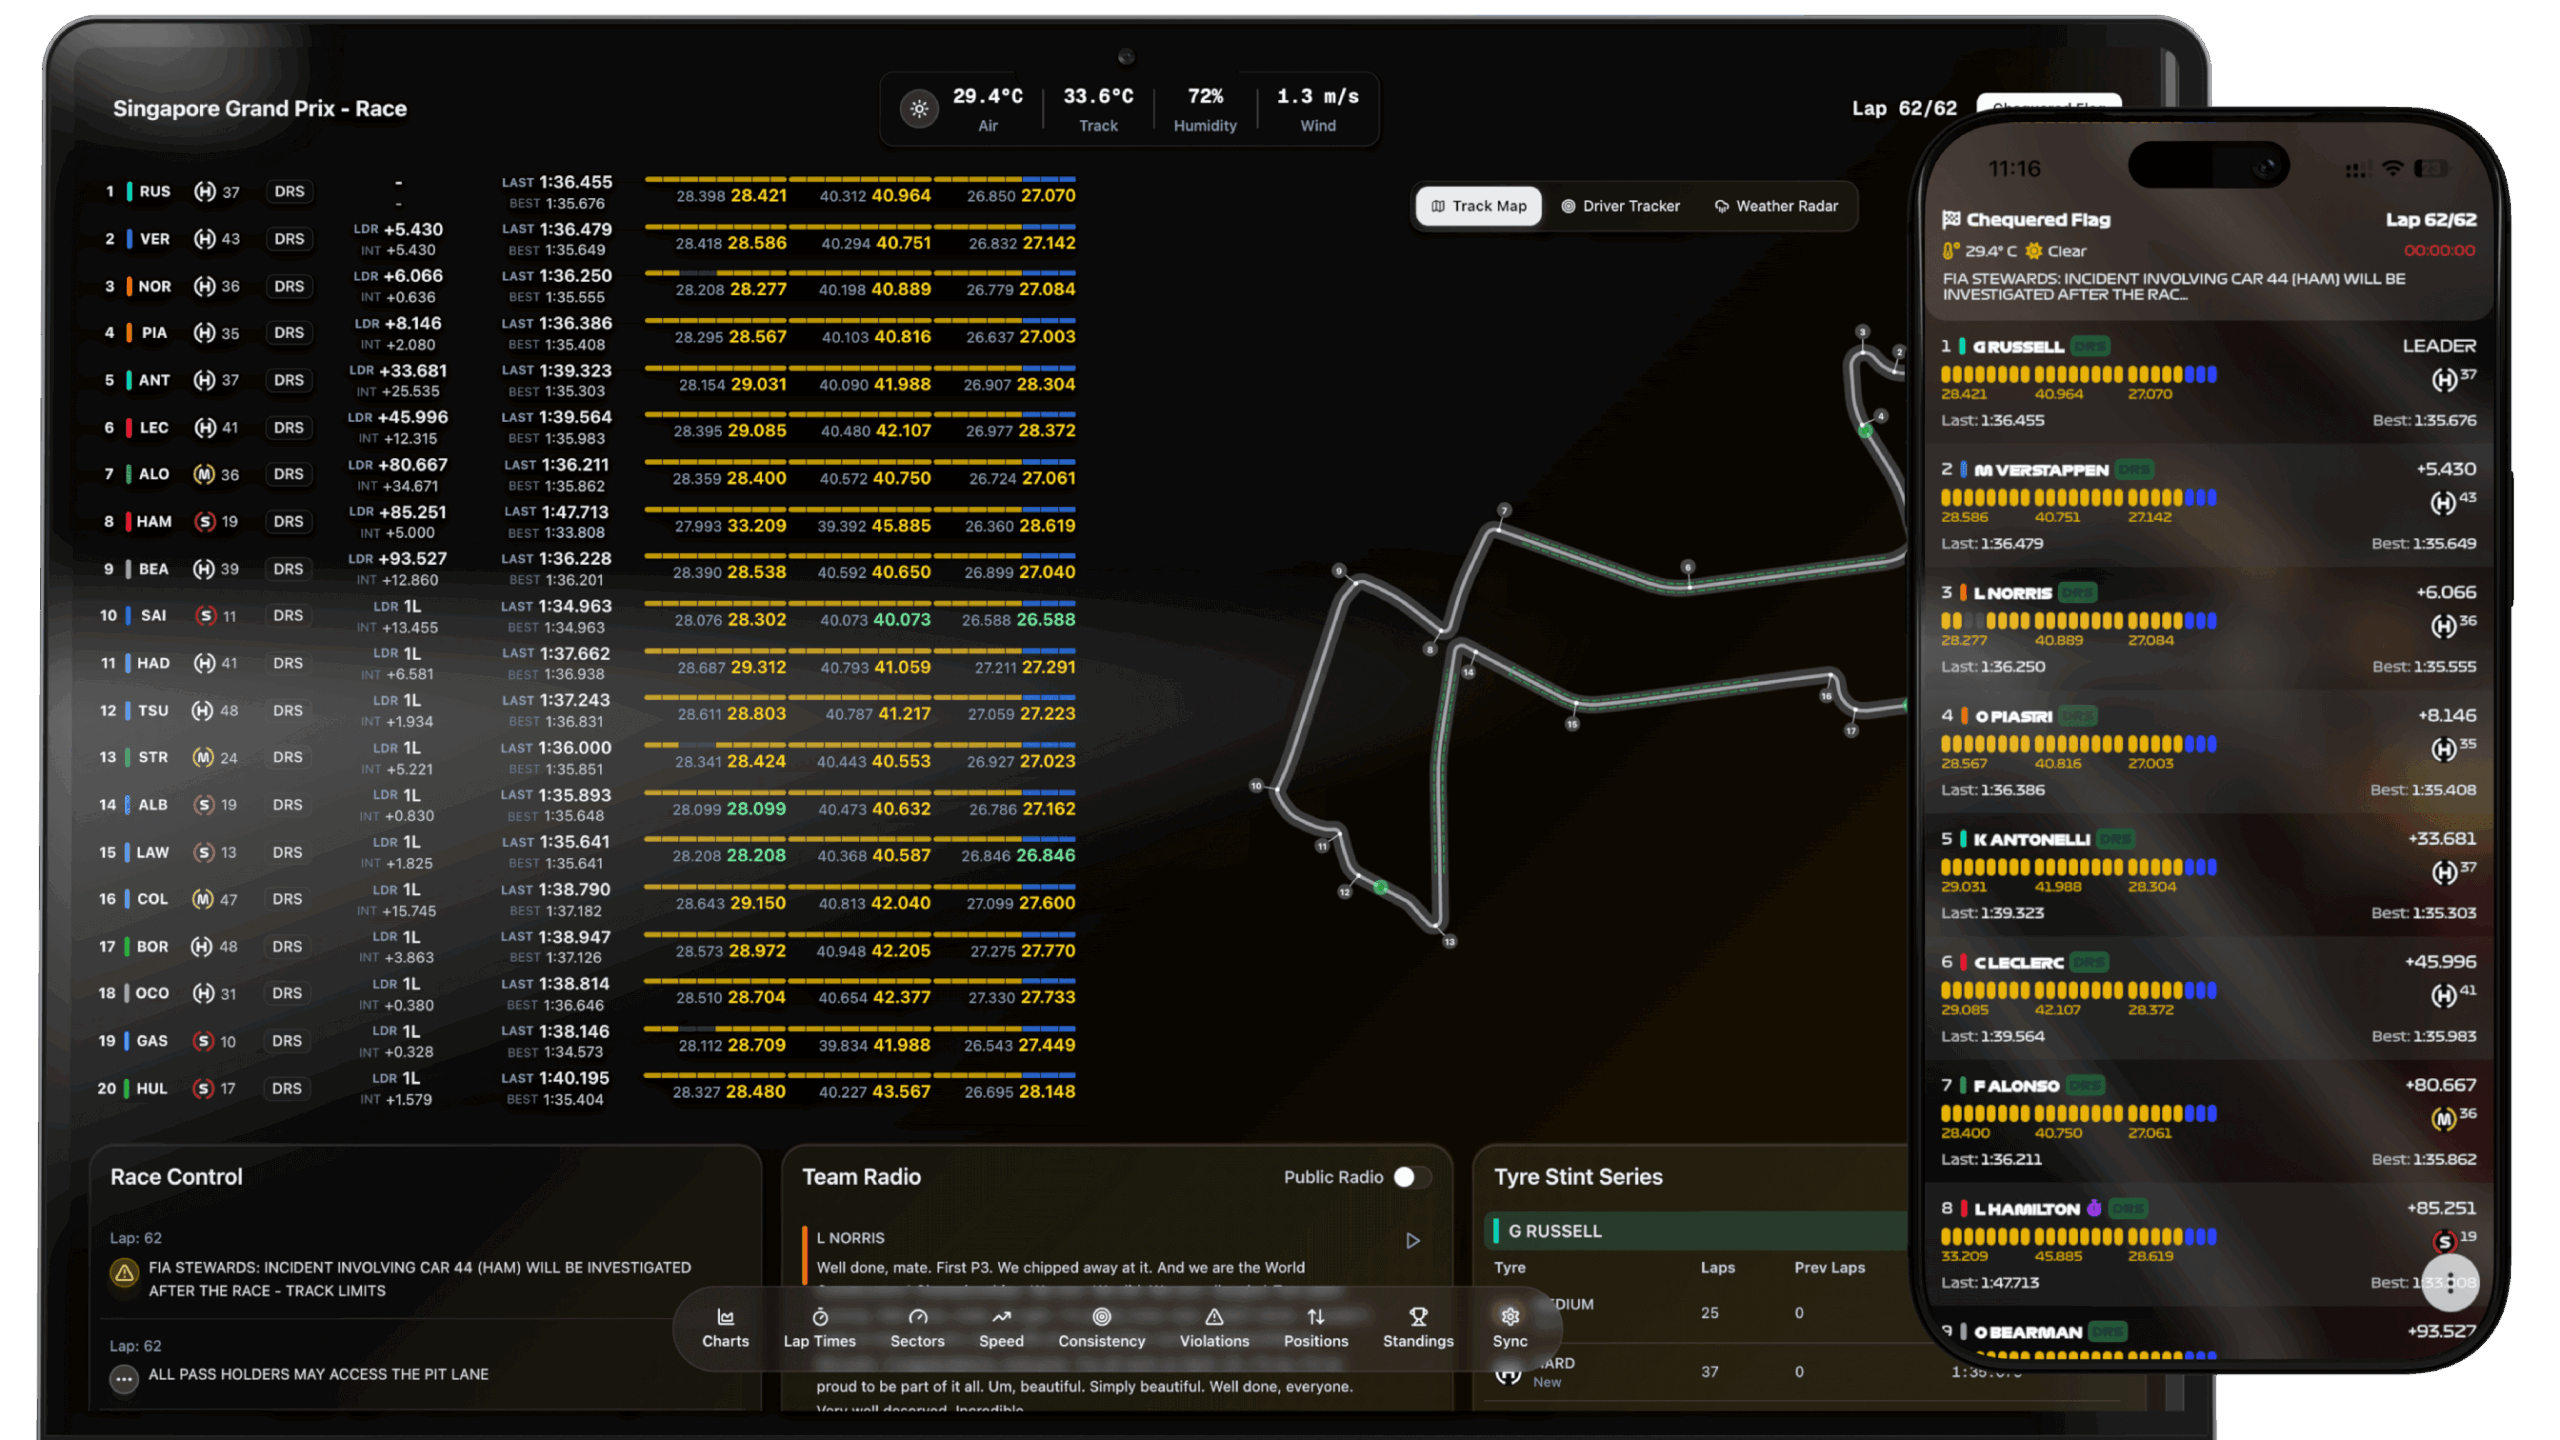
Task: Open the Violations warning panel
Action: coord(1214,1328)
